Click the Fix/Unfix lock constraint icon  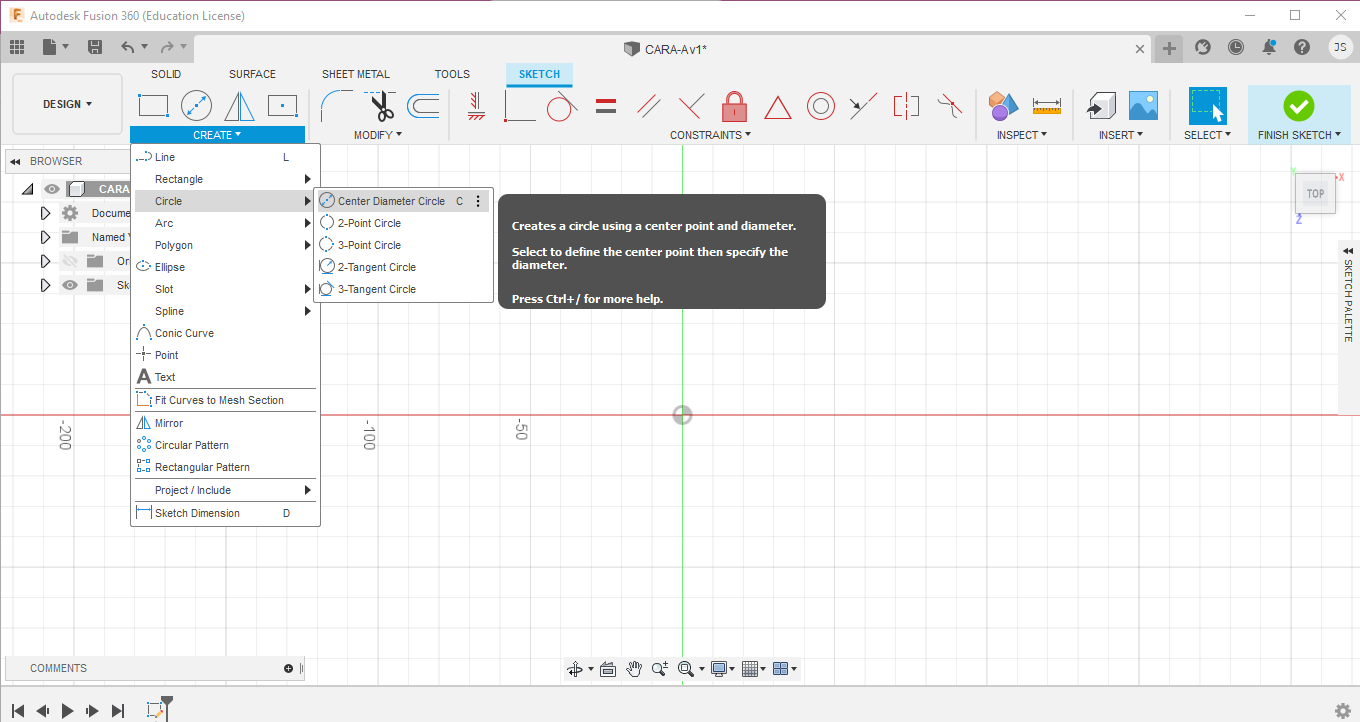[735, 105]
